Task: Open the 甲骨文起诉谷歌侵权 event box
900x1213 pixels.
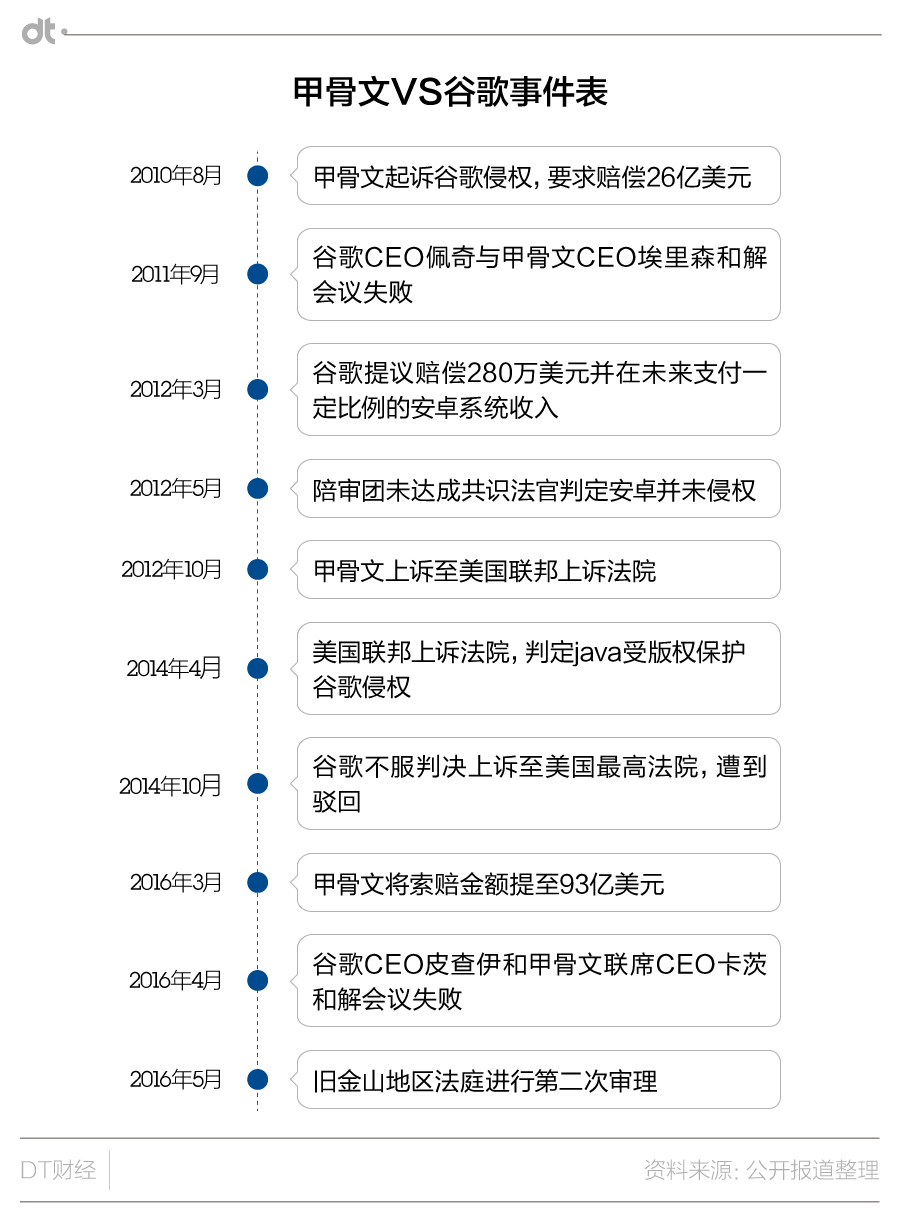Action: click(538, 176)
